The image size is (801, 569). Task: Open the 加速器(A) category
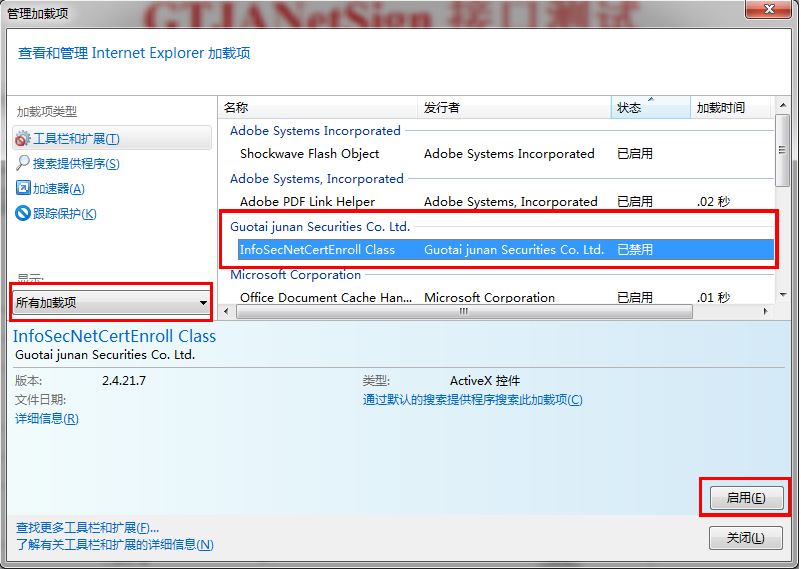59,188
